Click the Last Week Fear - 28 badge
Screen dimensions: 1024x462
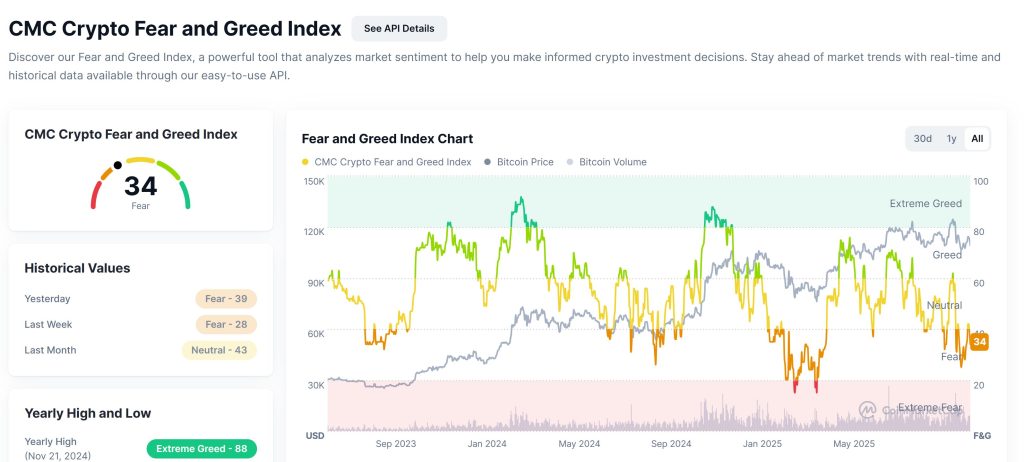(226, 324)
